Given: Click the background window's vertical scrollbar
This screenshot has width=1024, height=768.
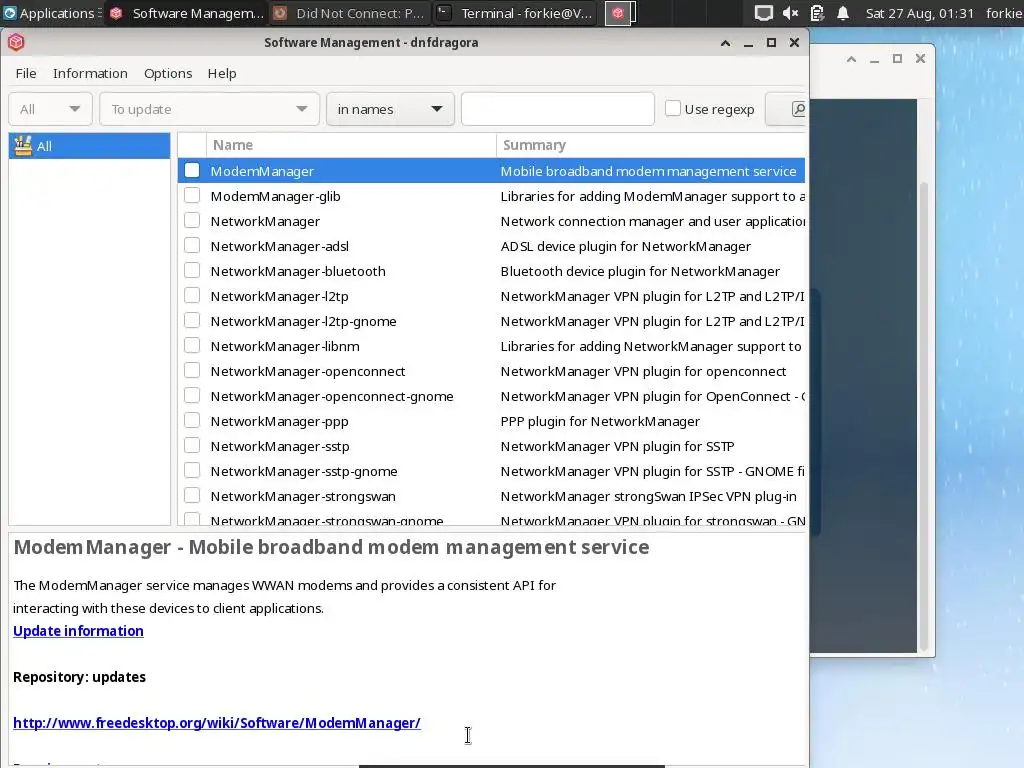Looking at the screenshot, I should tap(924, 415).
